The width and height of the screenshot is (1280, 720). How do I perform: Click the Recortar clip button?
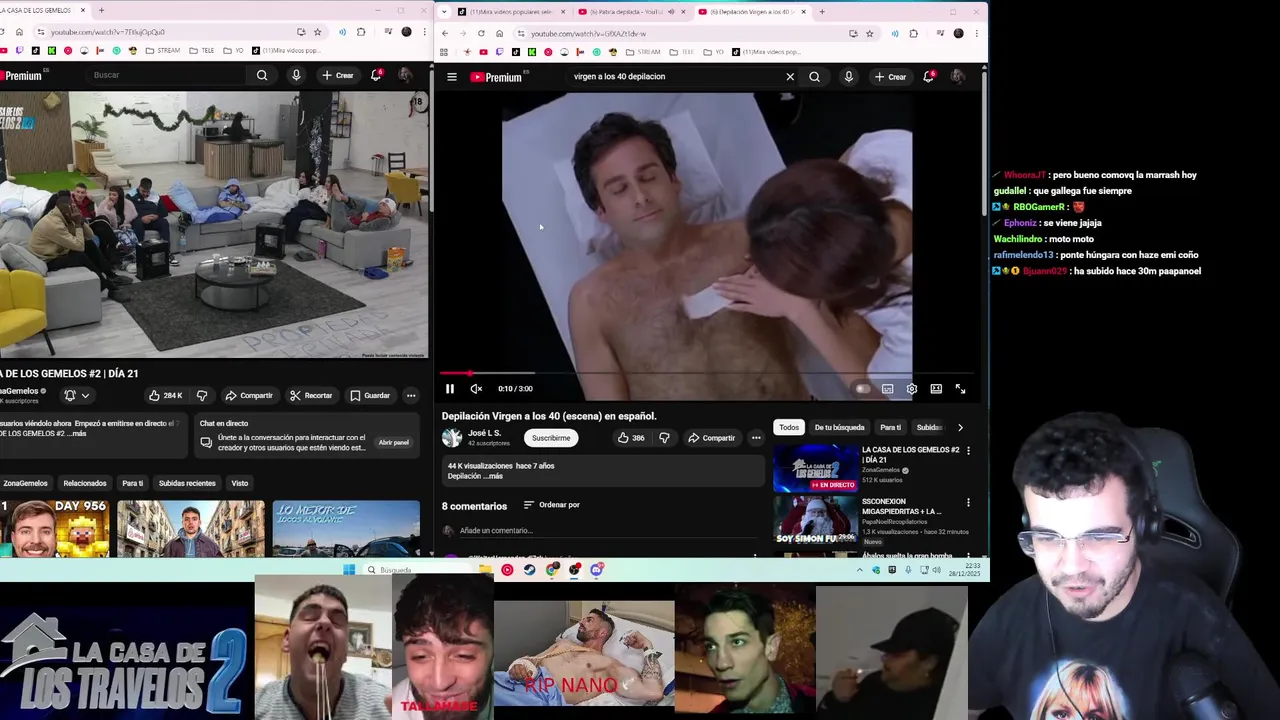point(311,396)
